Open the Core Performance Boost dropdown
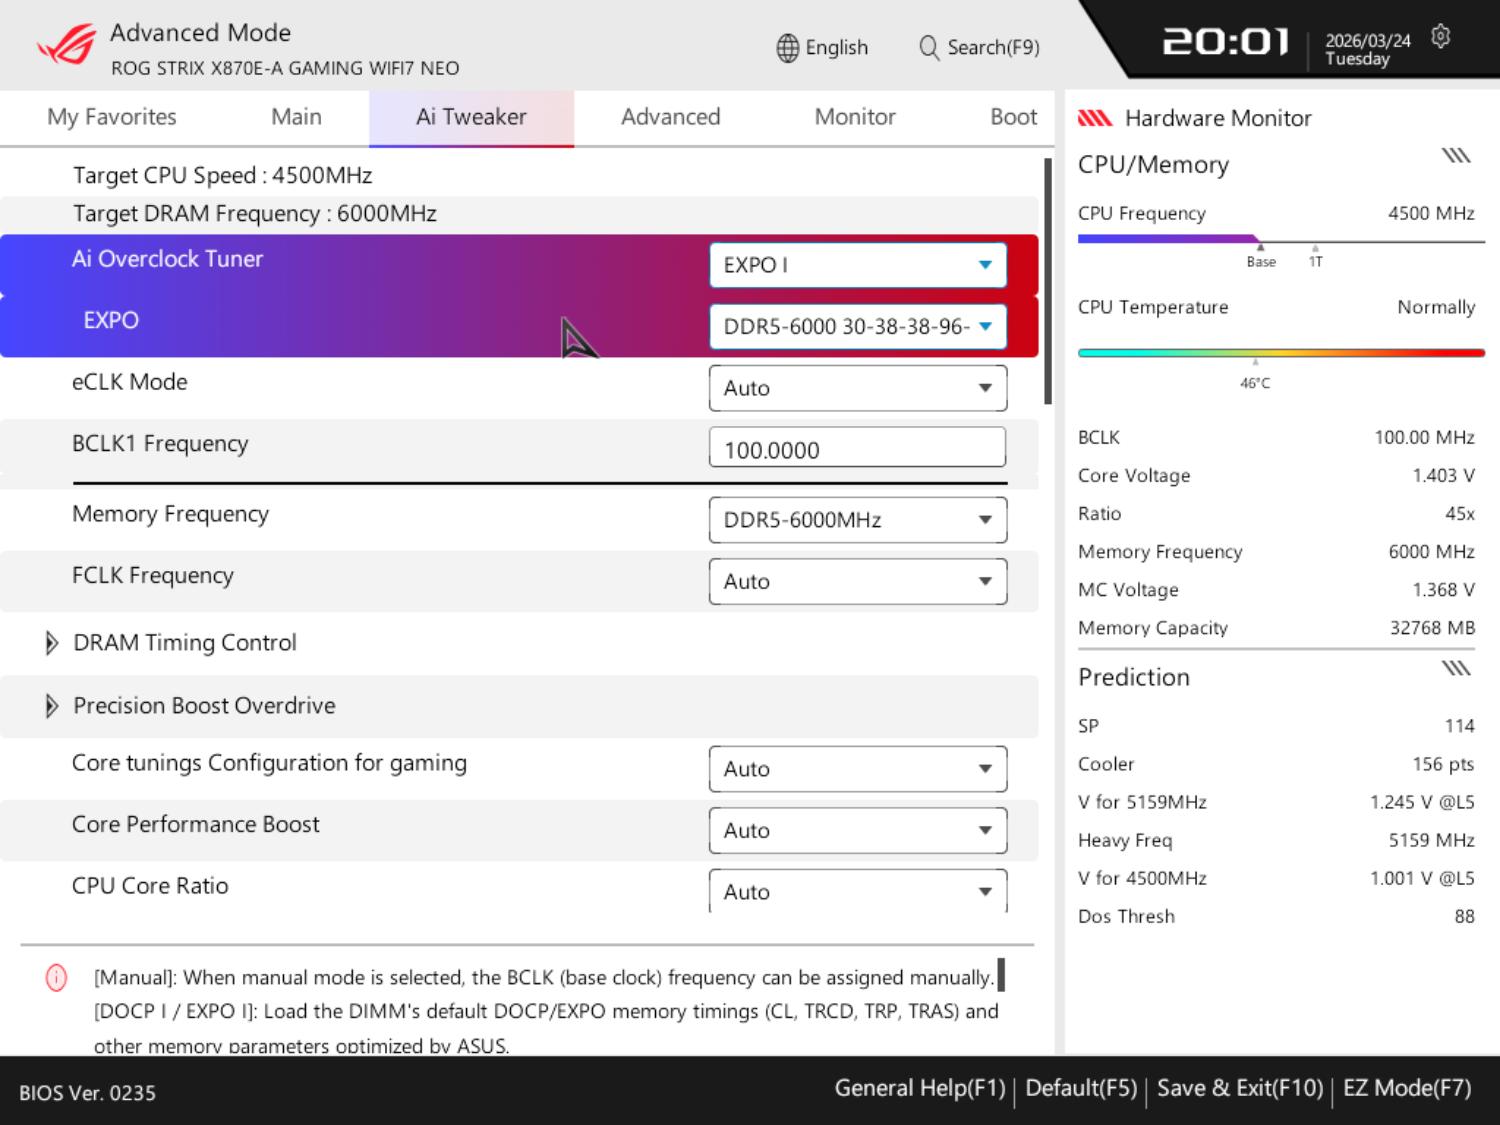Viewport: 1500px width, 1125px height. pos(857,831)
